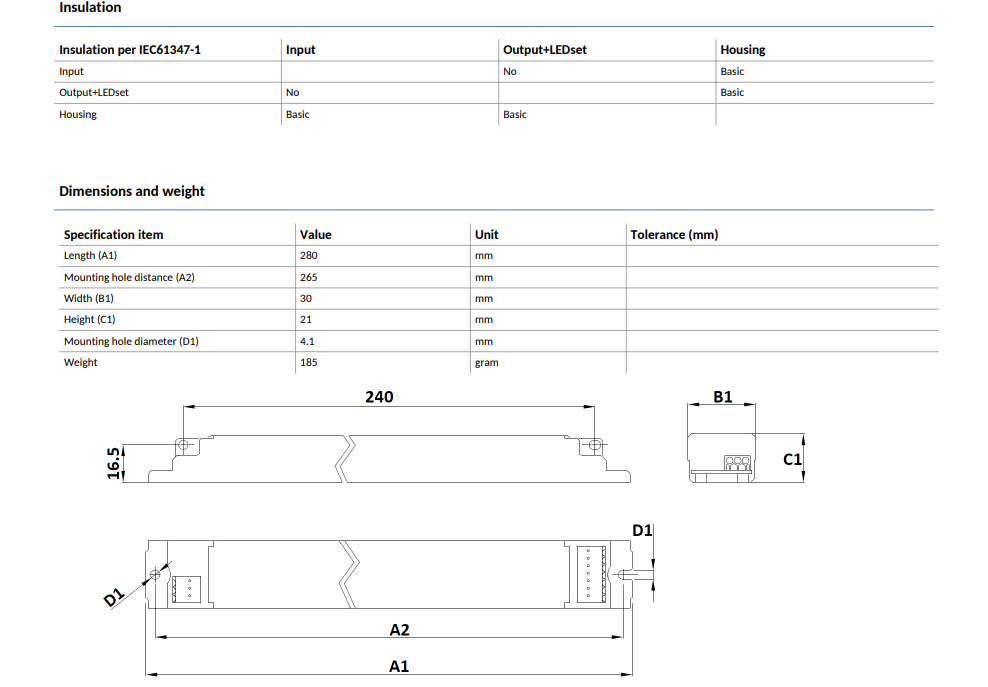
Task: Select the "Output+LEDset" row label
Action: tap(94, 93)
